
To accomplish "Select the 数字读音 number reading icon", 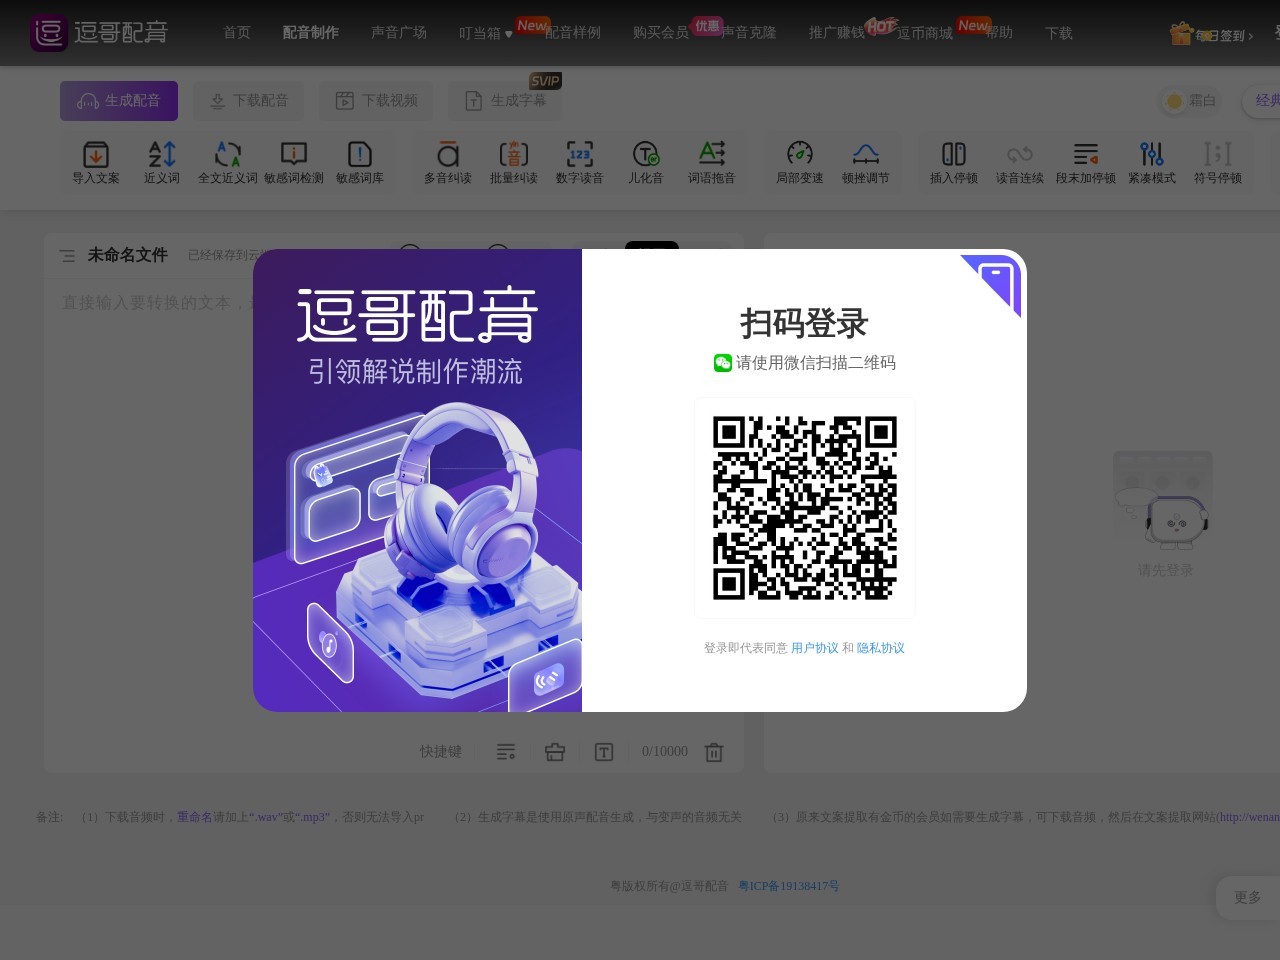I will coord(580,162).
